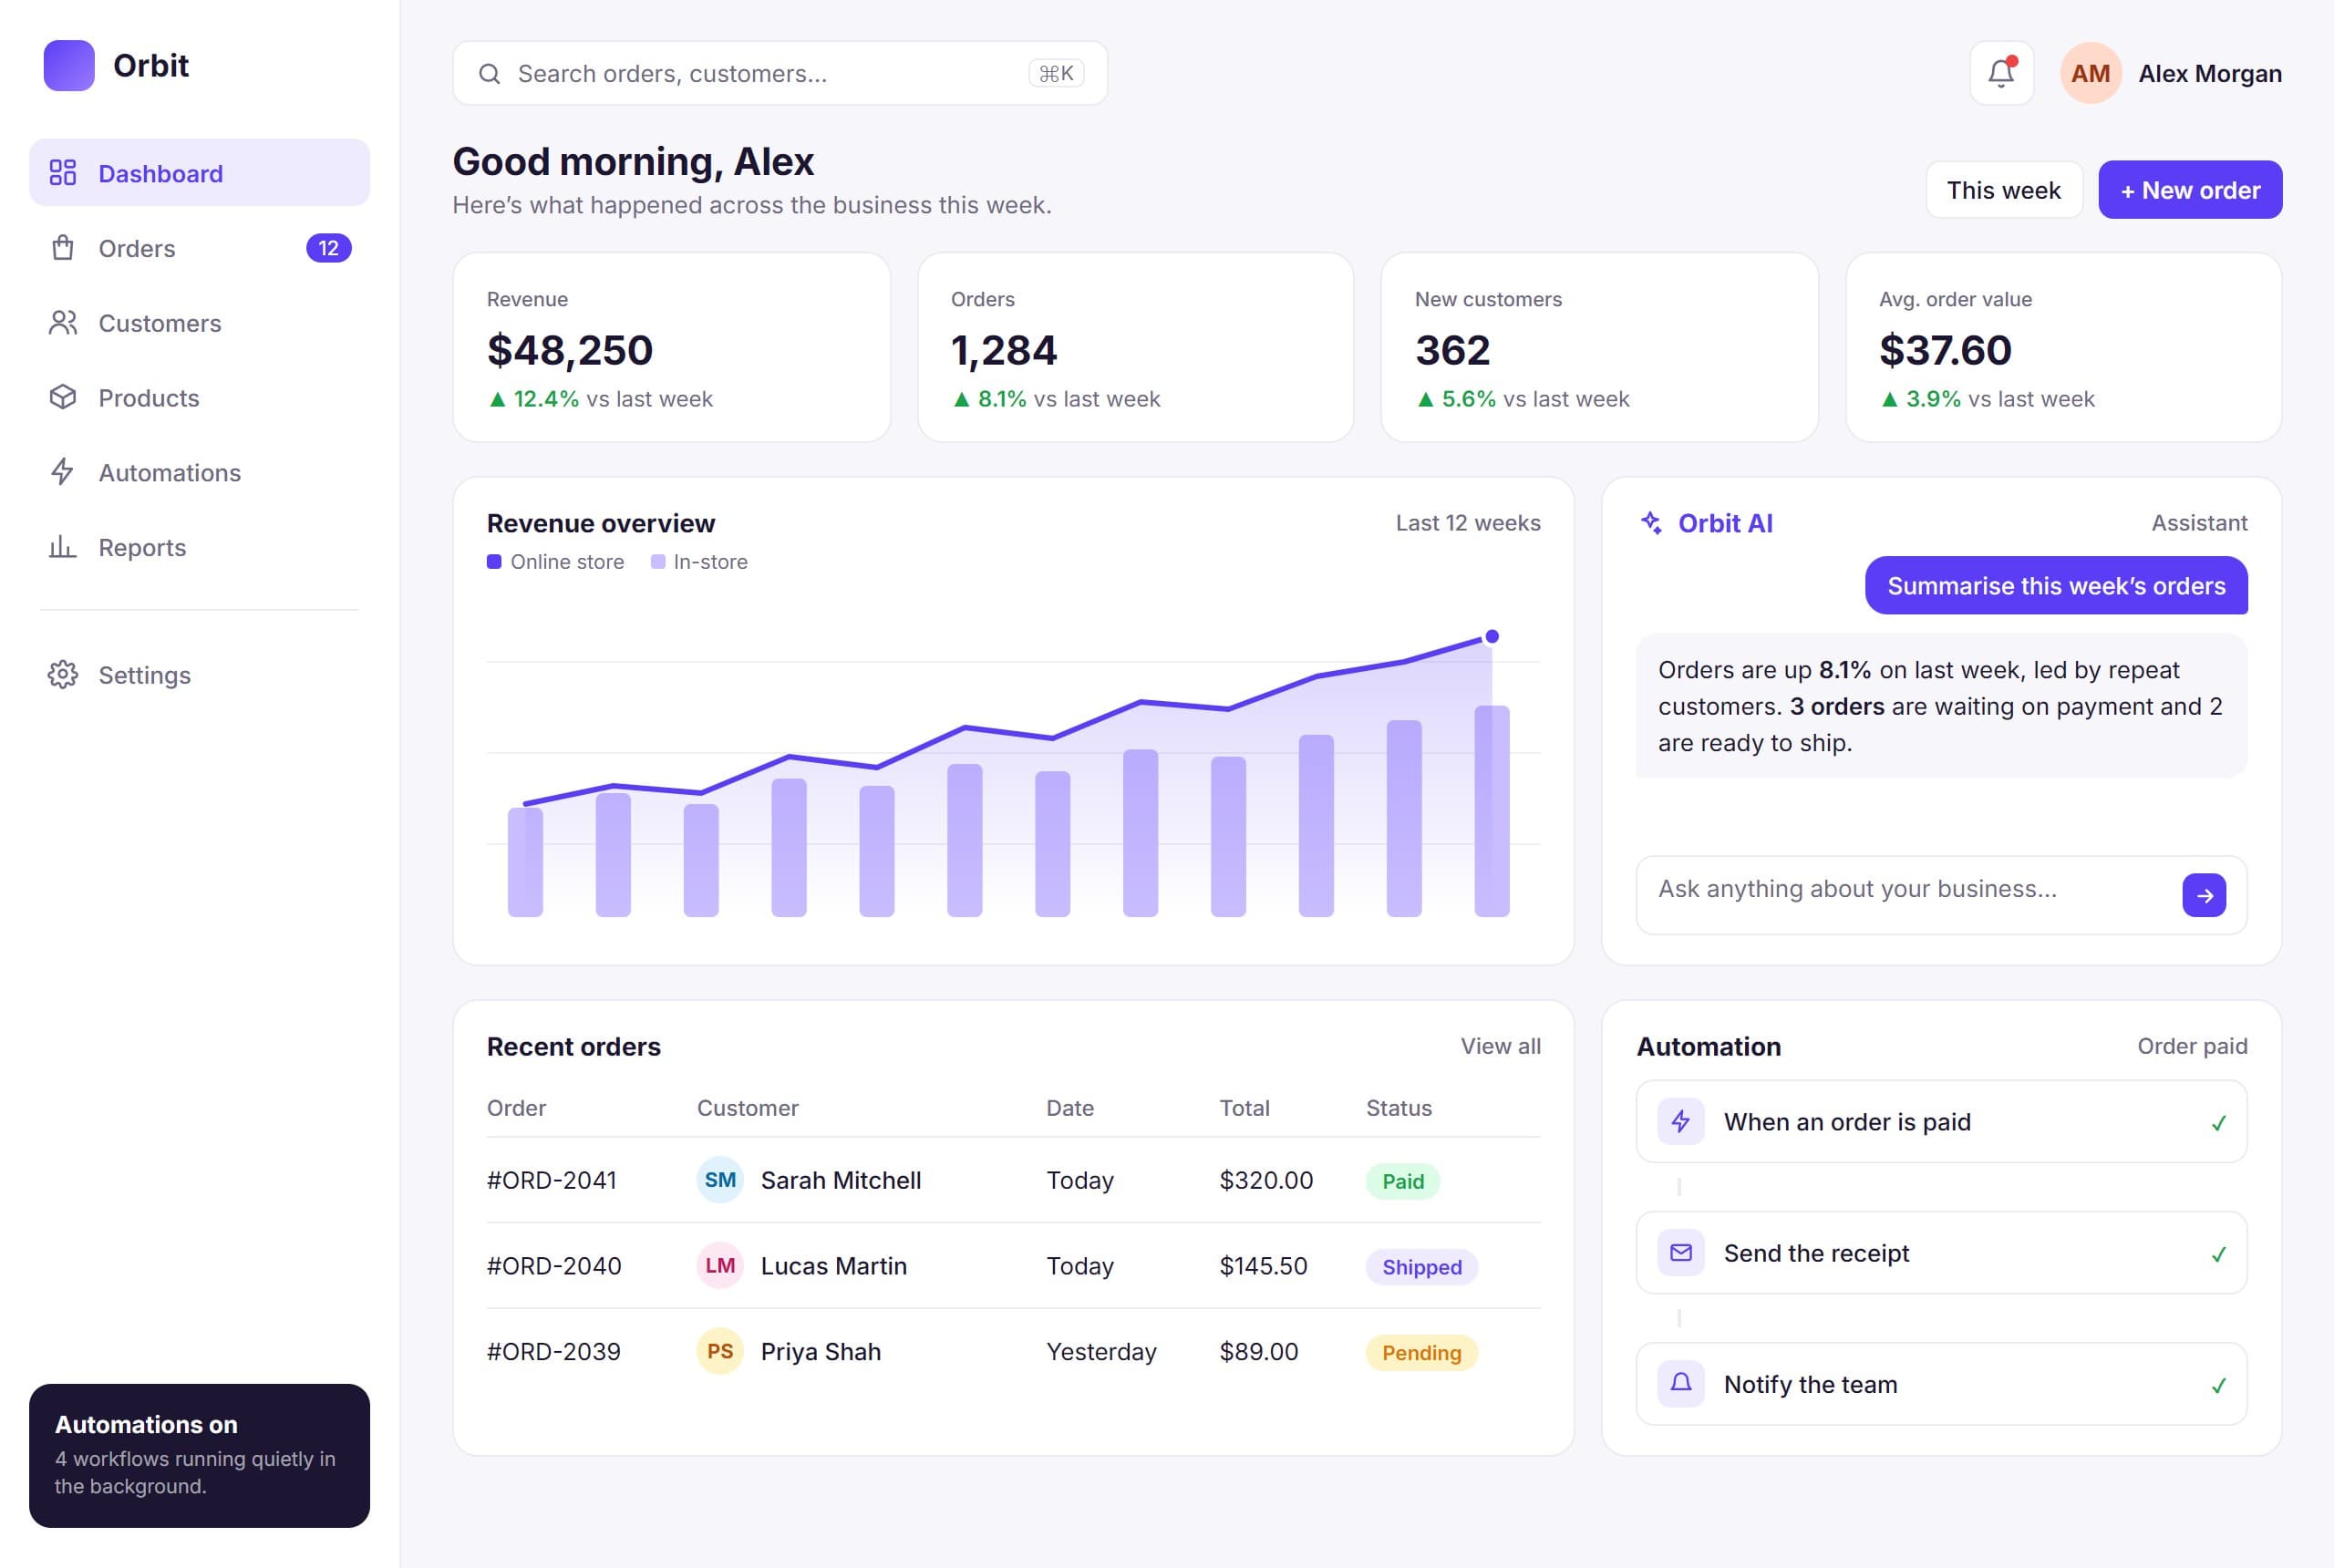Screen dimensions: 2334x1568
Task: Open the Last 12 weeks range selector
Action: pyautogui.click(x=1467, y=523)
